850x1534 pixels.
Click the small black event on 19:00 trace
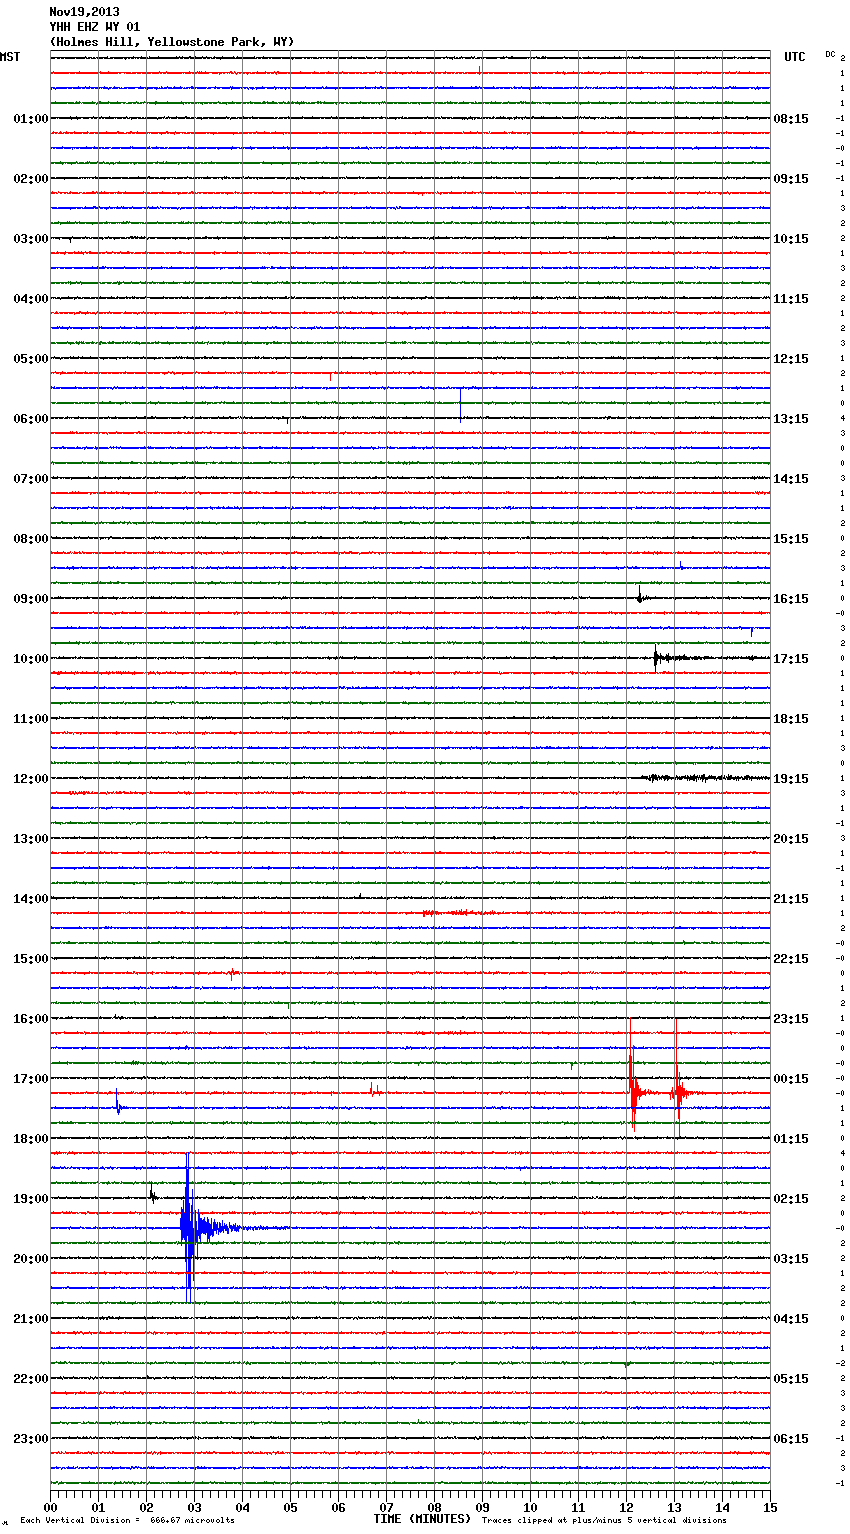tap(152, 1192)
